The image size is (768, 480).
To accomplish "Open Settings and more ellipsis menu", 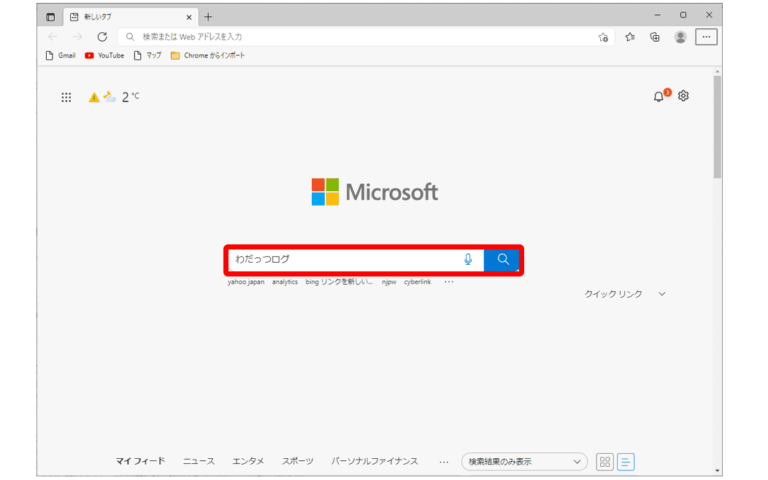I will click(x=706, y=37).
